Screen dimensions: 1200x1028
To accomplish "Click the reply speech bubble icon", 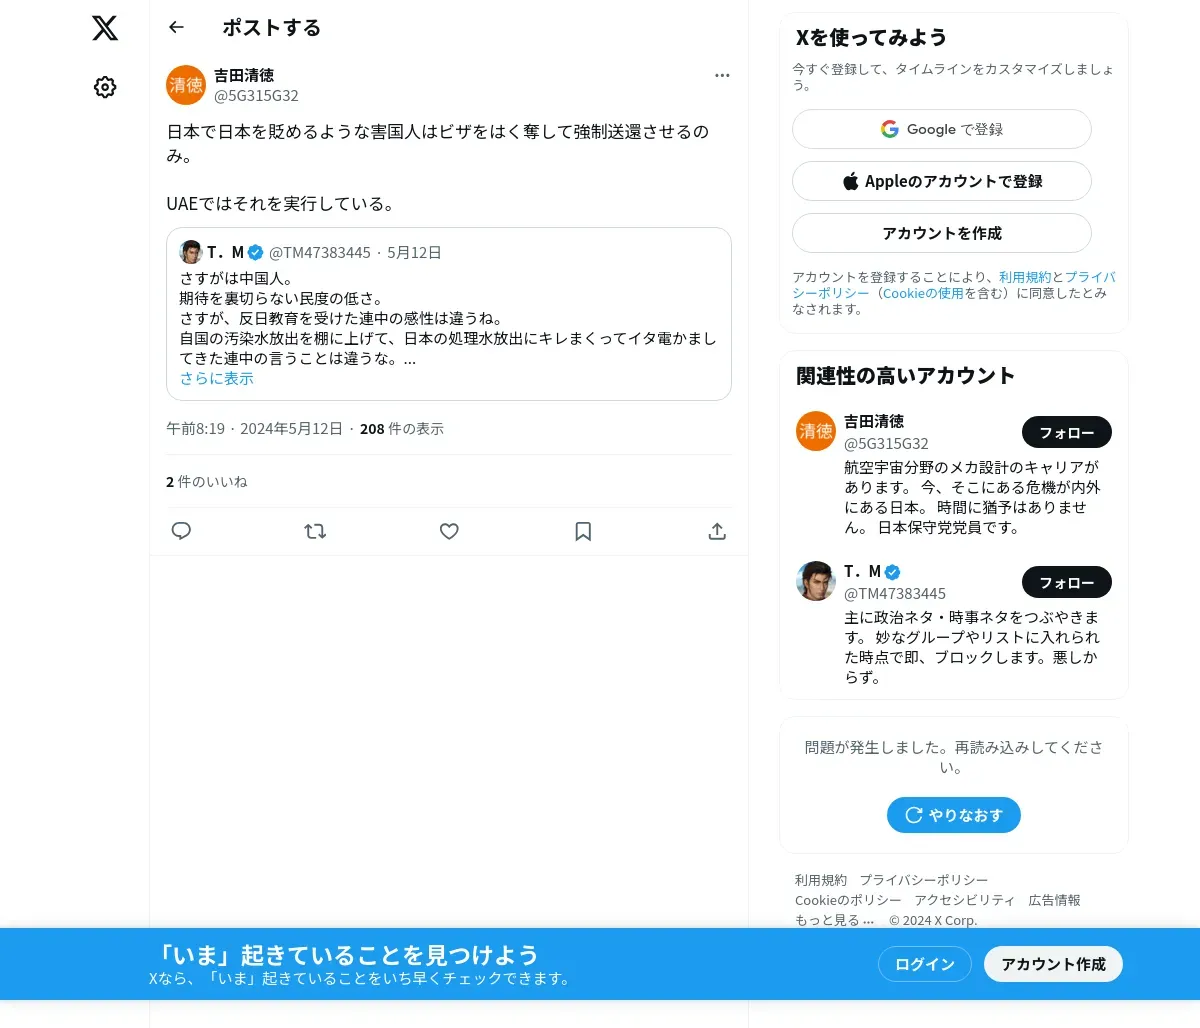I will (181, 531).
